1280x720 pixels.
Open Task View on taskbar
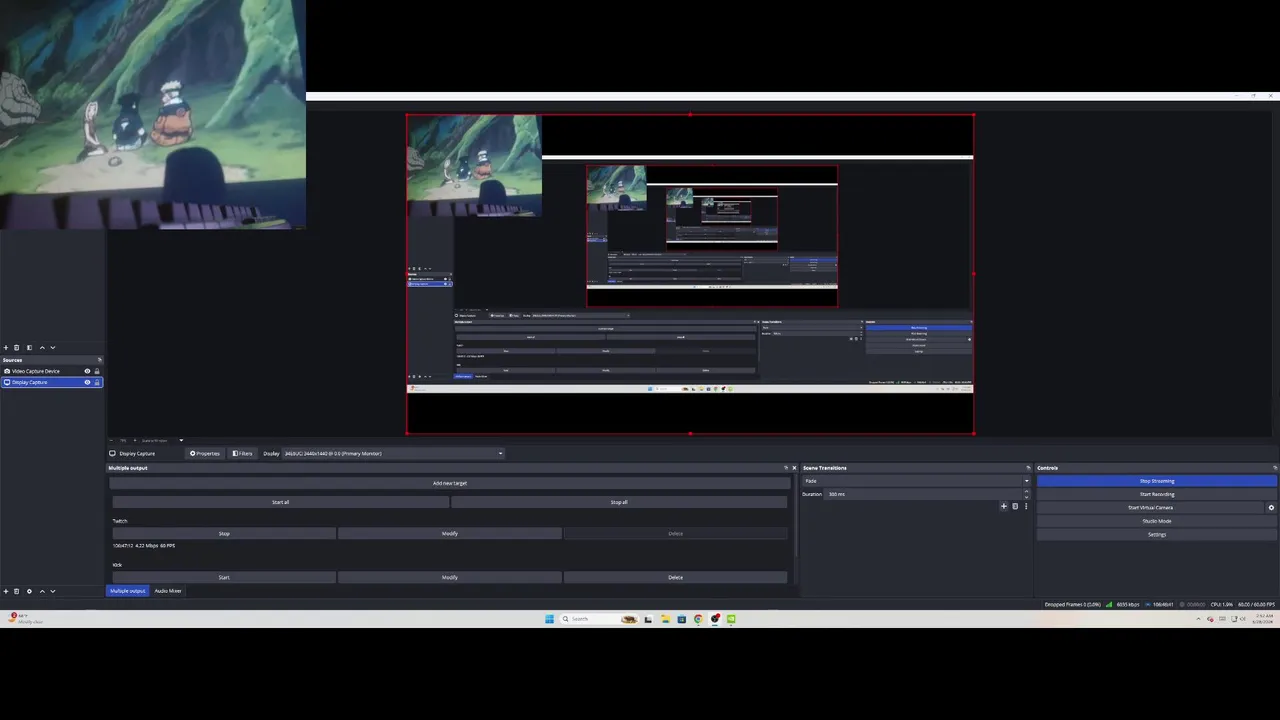(648, 619)
